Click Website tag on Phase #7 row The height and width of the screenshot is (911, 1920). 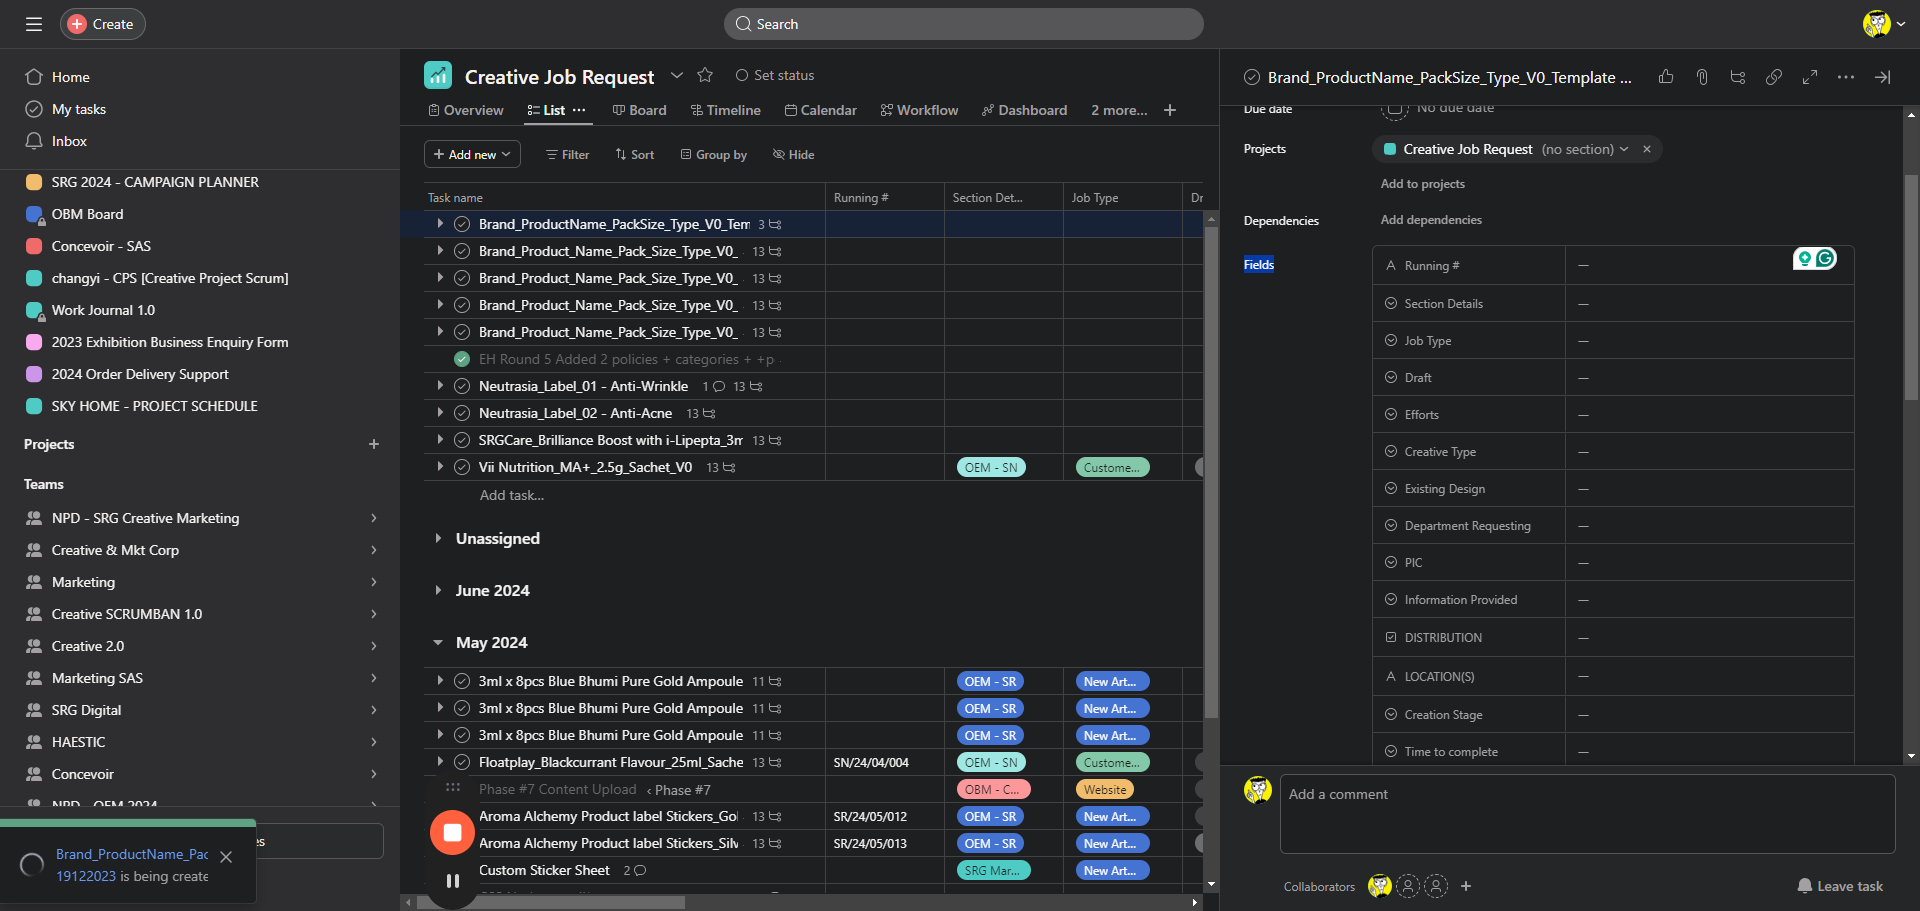(x=1105, y=789)
